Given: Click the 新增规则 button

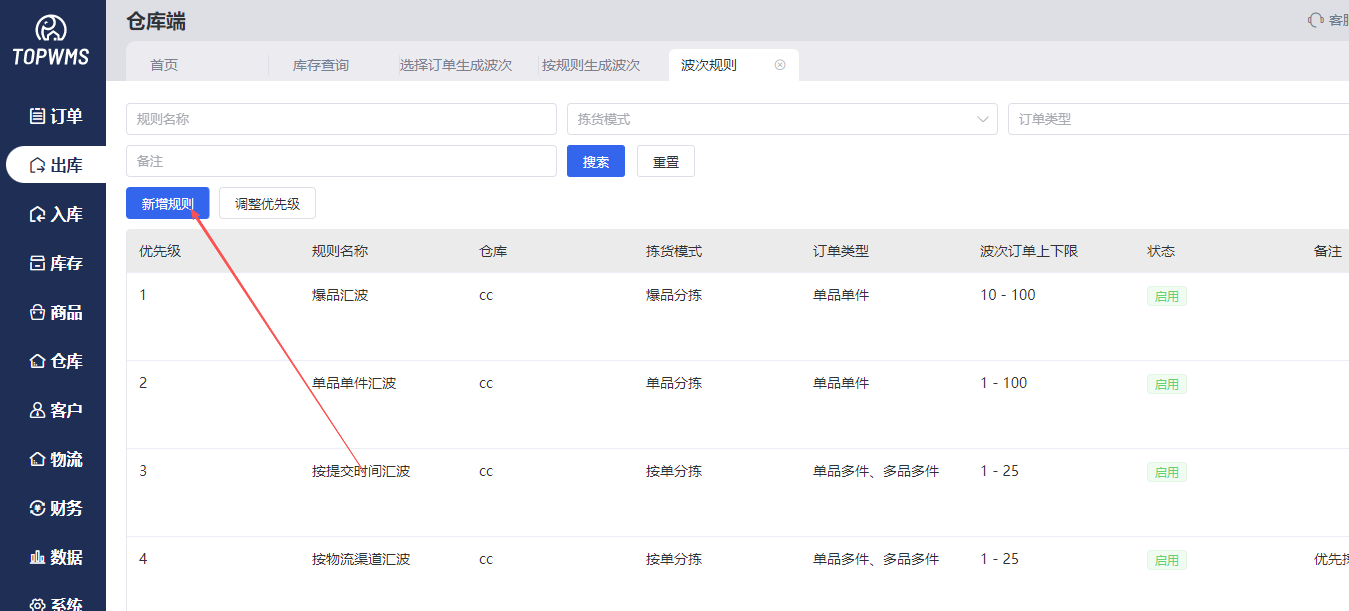Looking at the screenshot, I should tap(167, 203).
